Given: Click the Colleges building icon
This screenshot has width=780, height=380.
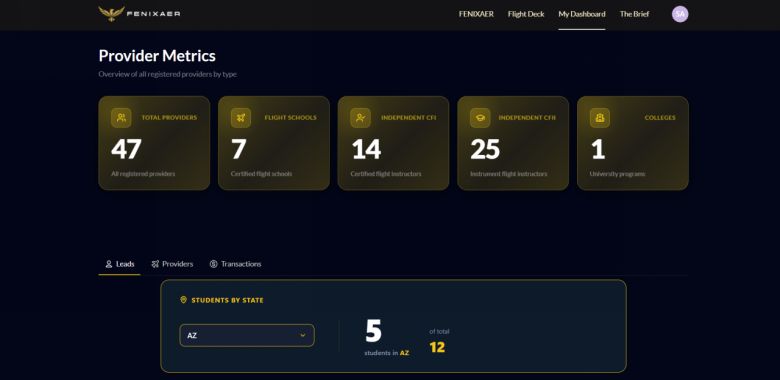Looking at the screenshot, I should pyautogui.click(x=600, y=118).
